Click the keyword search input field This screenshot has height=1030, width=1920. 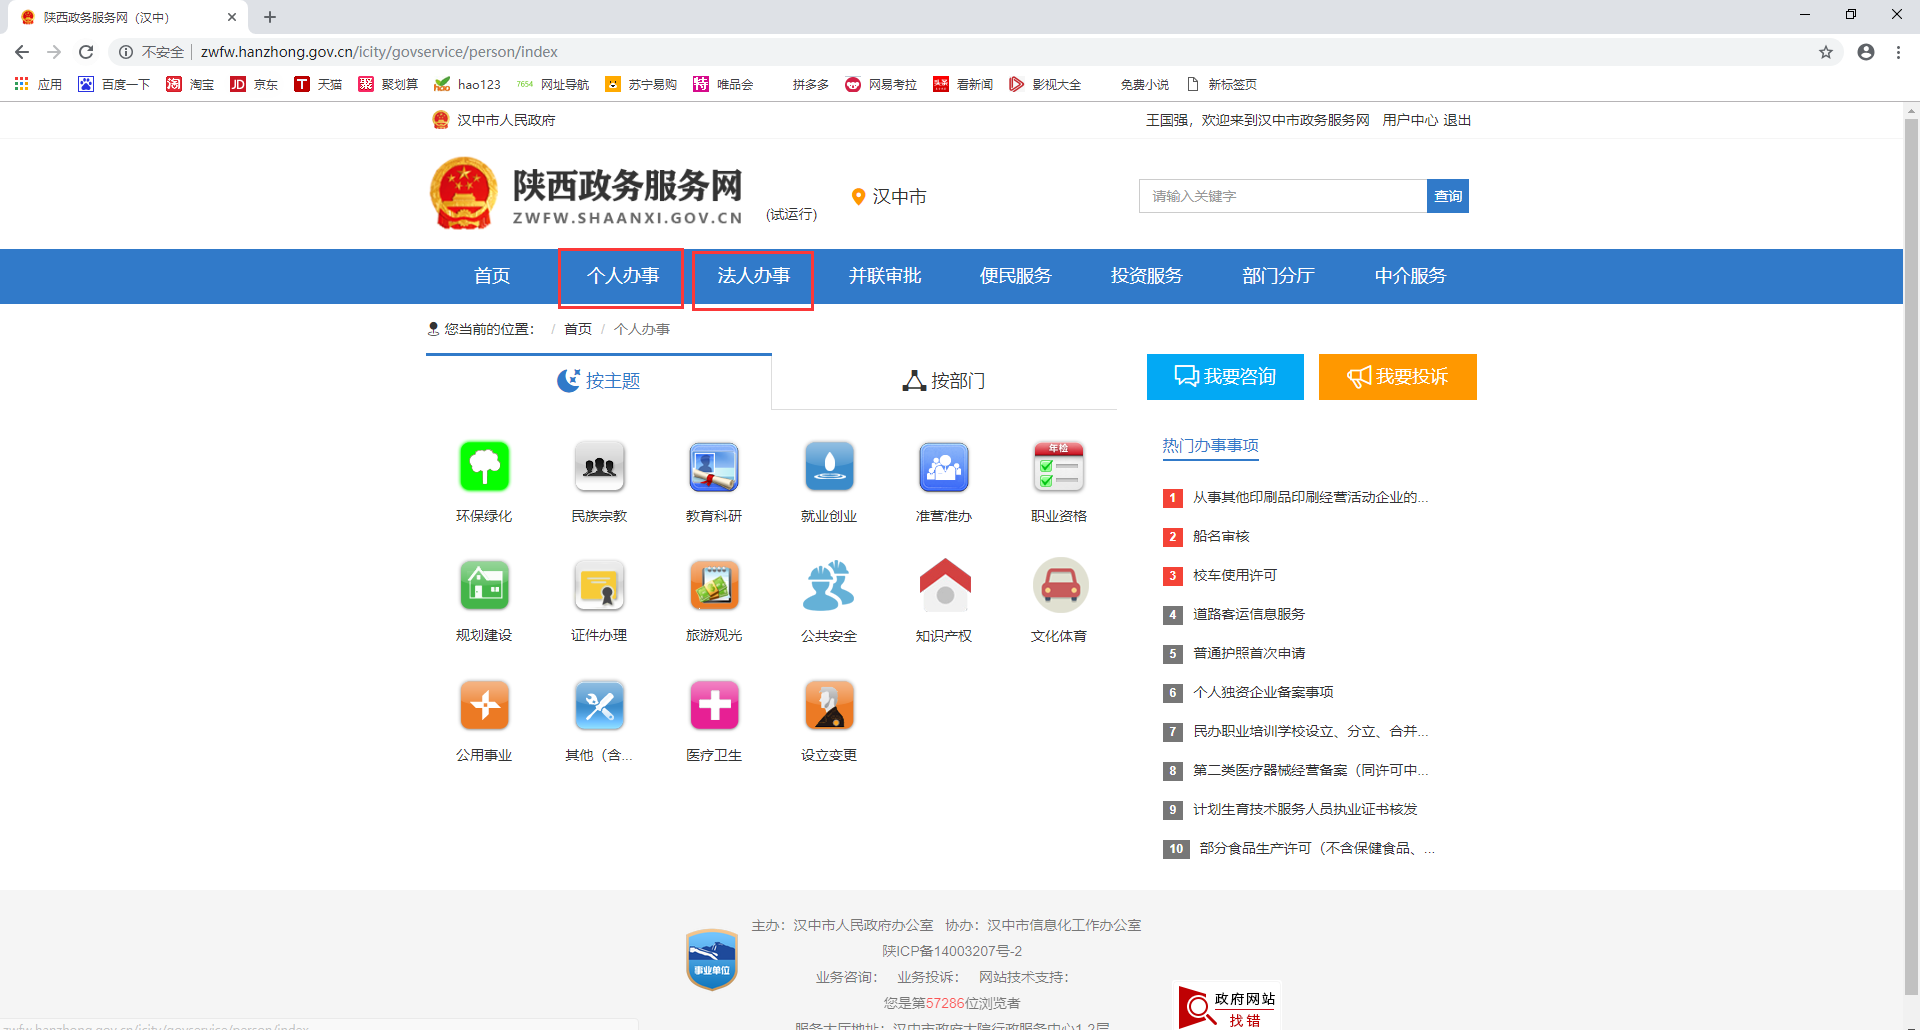tap(1283, 196)
